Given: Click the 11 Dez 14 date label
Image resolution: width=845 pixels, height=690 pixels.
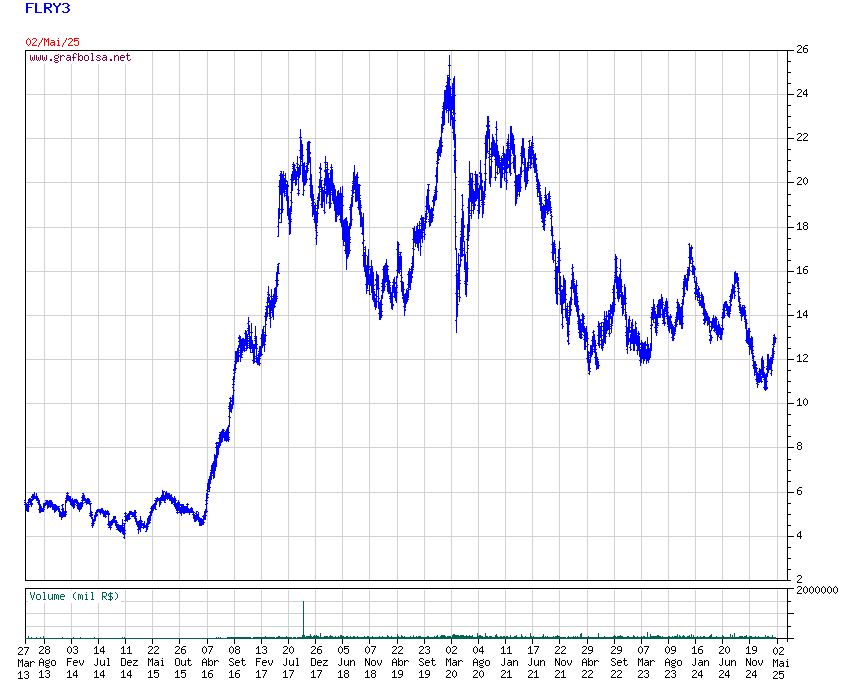Looking at the screenshot, I should 128,663.
